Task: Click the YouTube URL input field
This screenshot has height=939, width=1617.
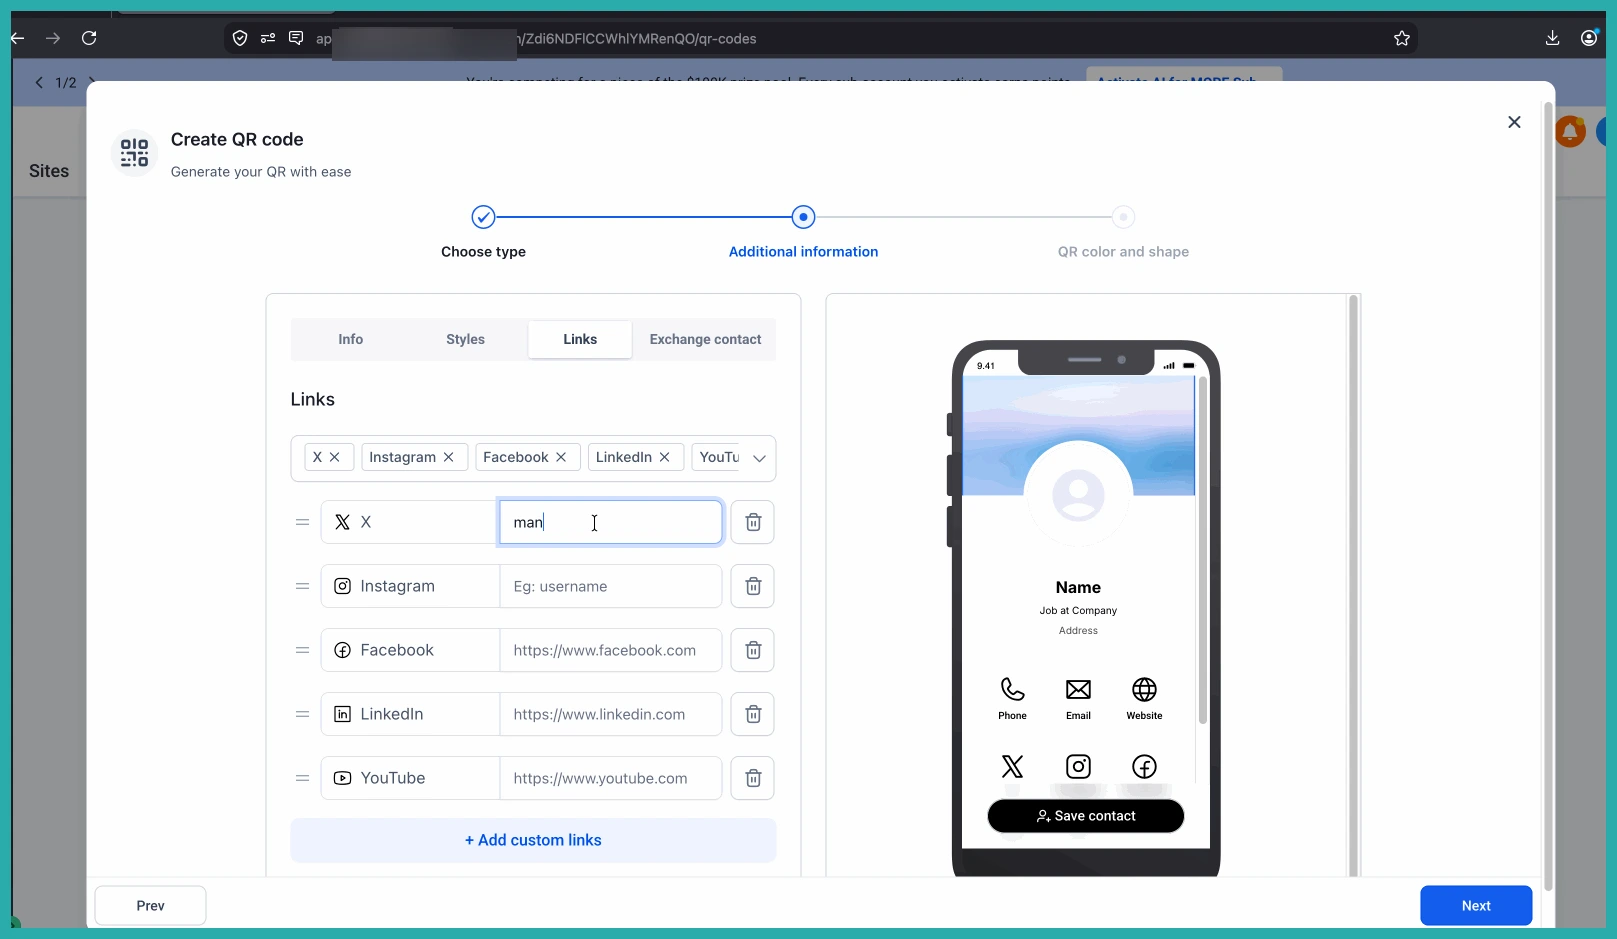Action: pos(611,778)
